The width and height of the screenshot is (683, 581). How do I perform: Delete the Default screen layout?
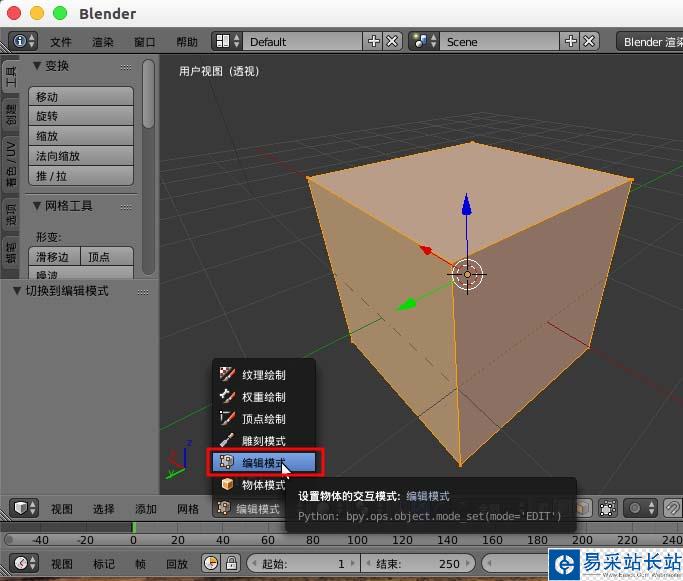point(392,41)
